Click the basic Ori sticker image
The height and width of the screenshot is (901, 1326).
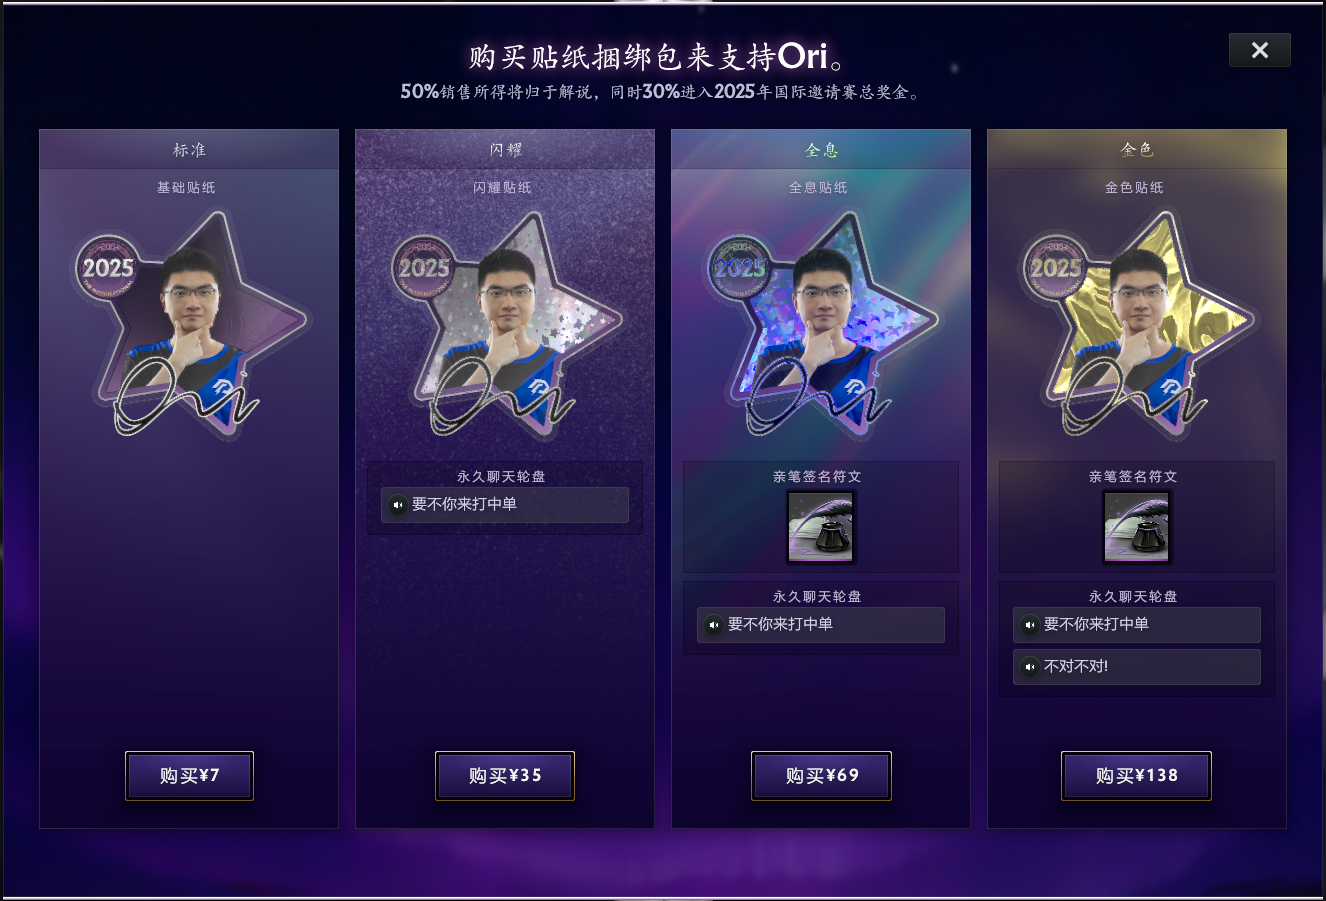pyautogui.click(x=190, y=325)
